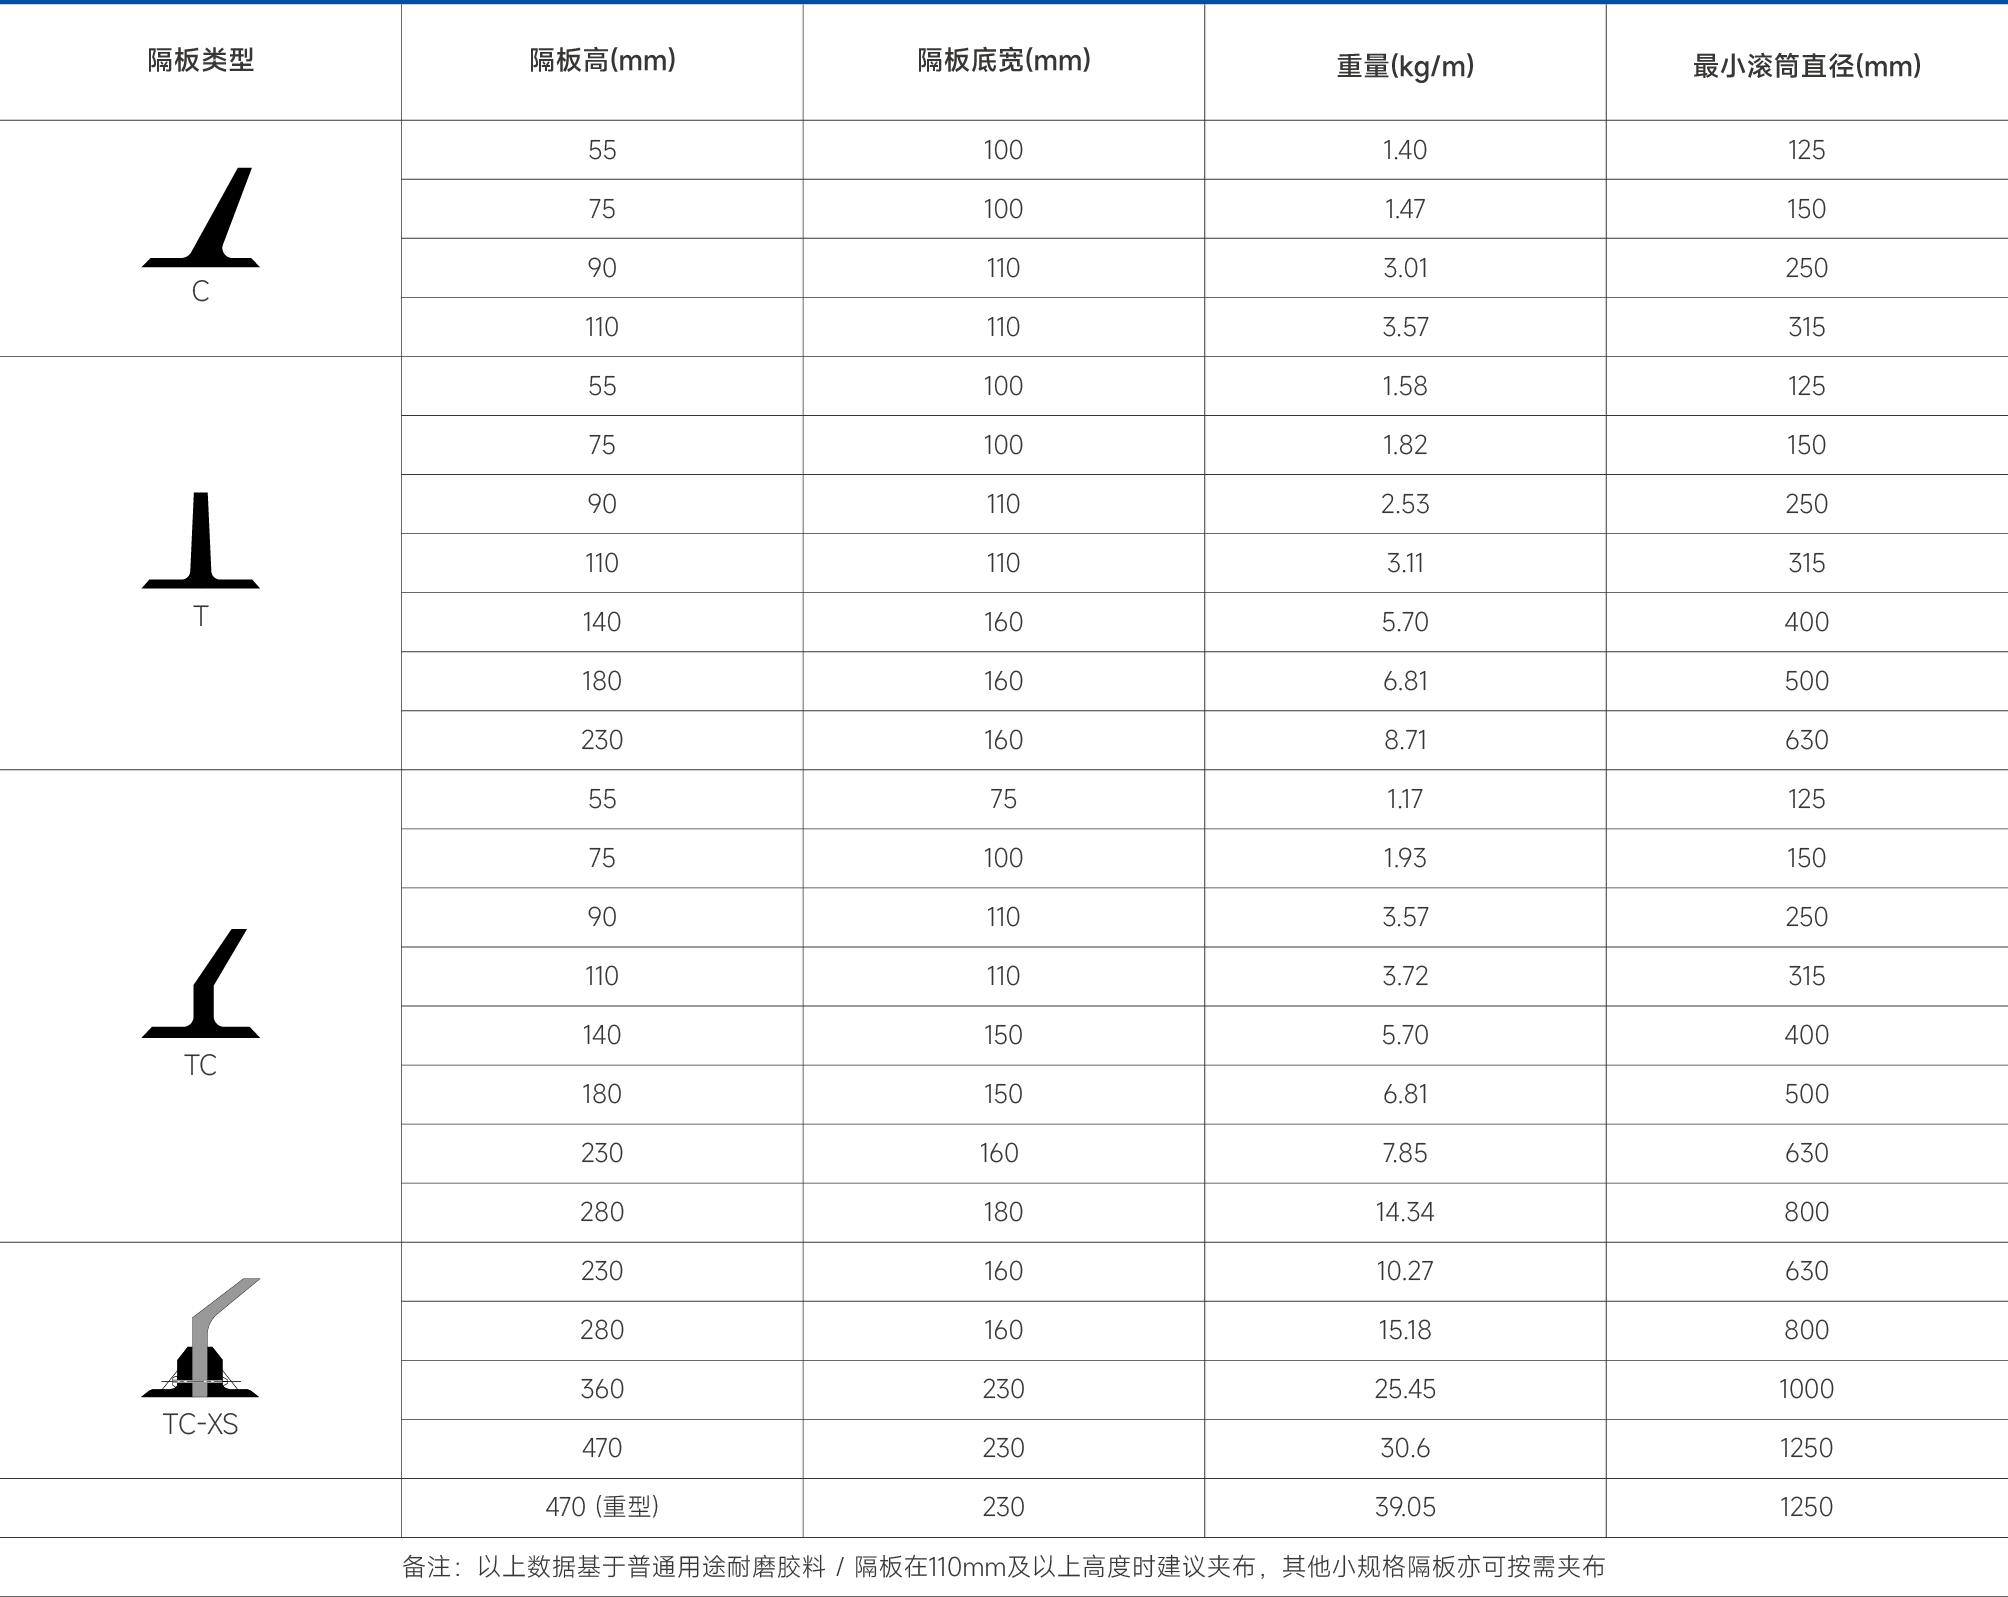Click the 8.71 weight cell
Screen dimensions: 2008x1597
click(1405, 740)
